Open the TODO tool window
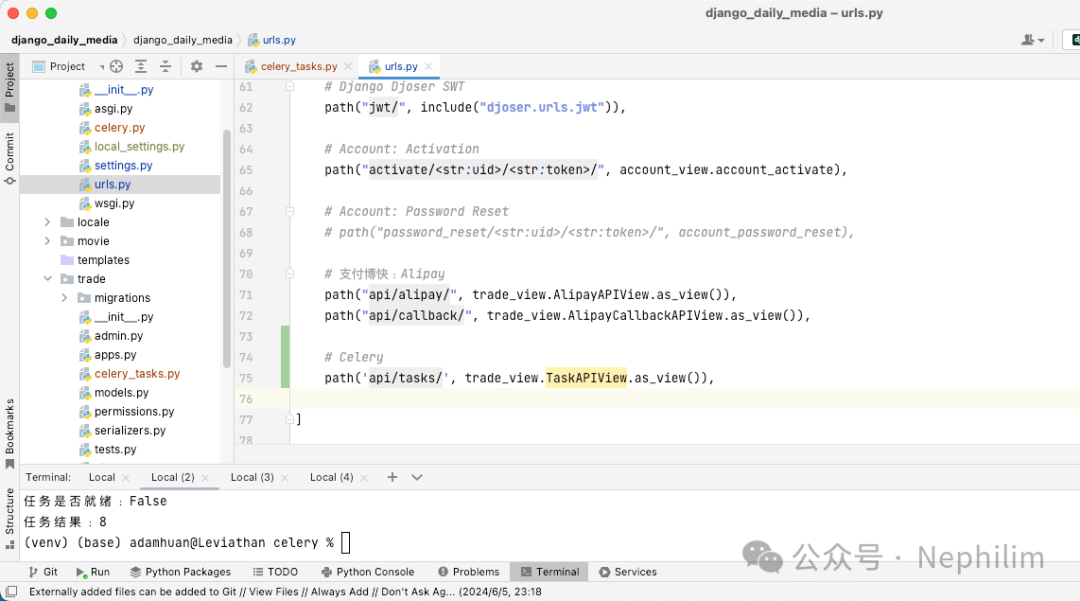This screenshot has height=601, width=1080. (x=276, y=571)
